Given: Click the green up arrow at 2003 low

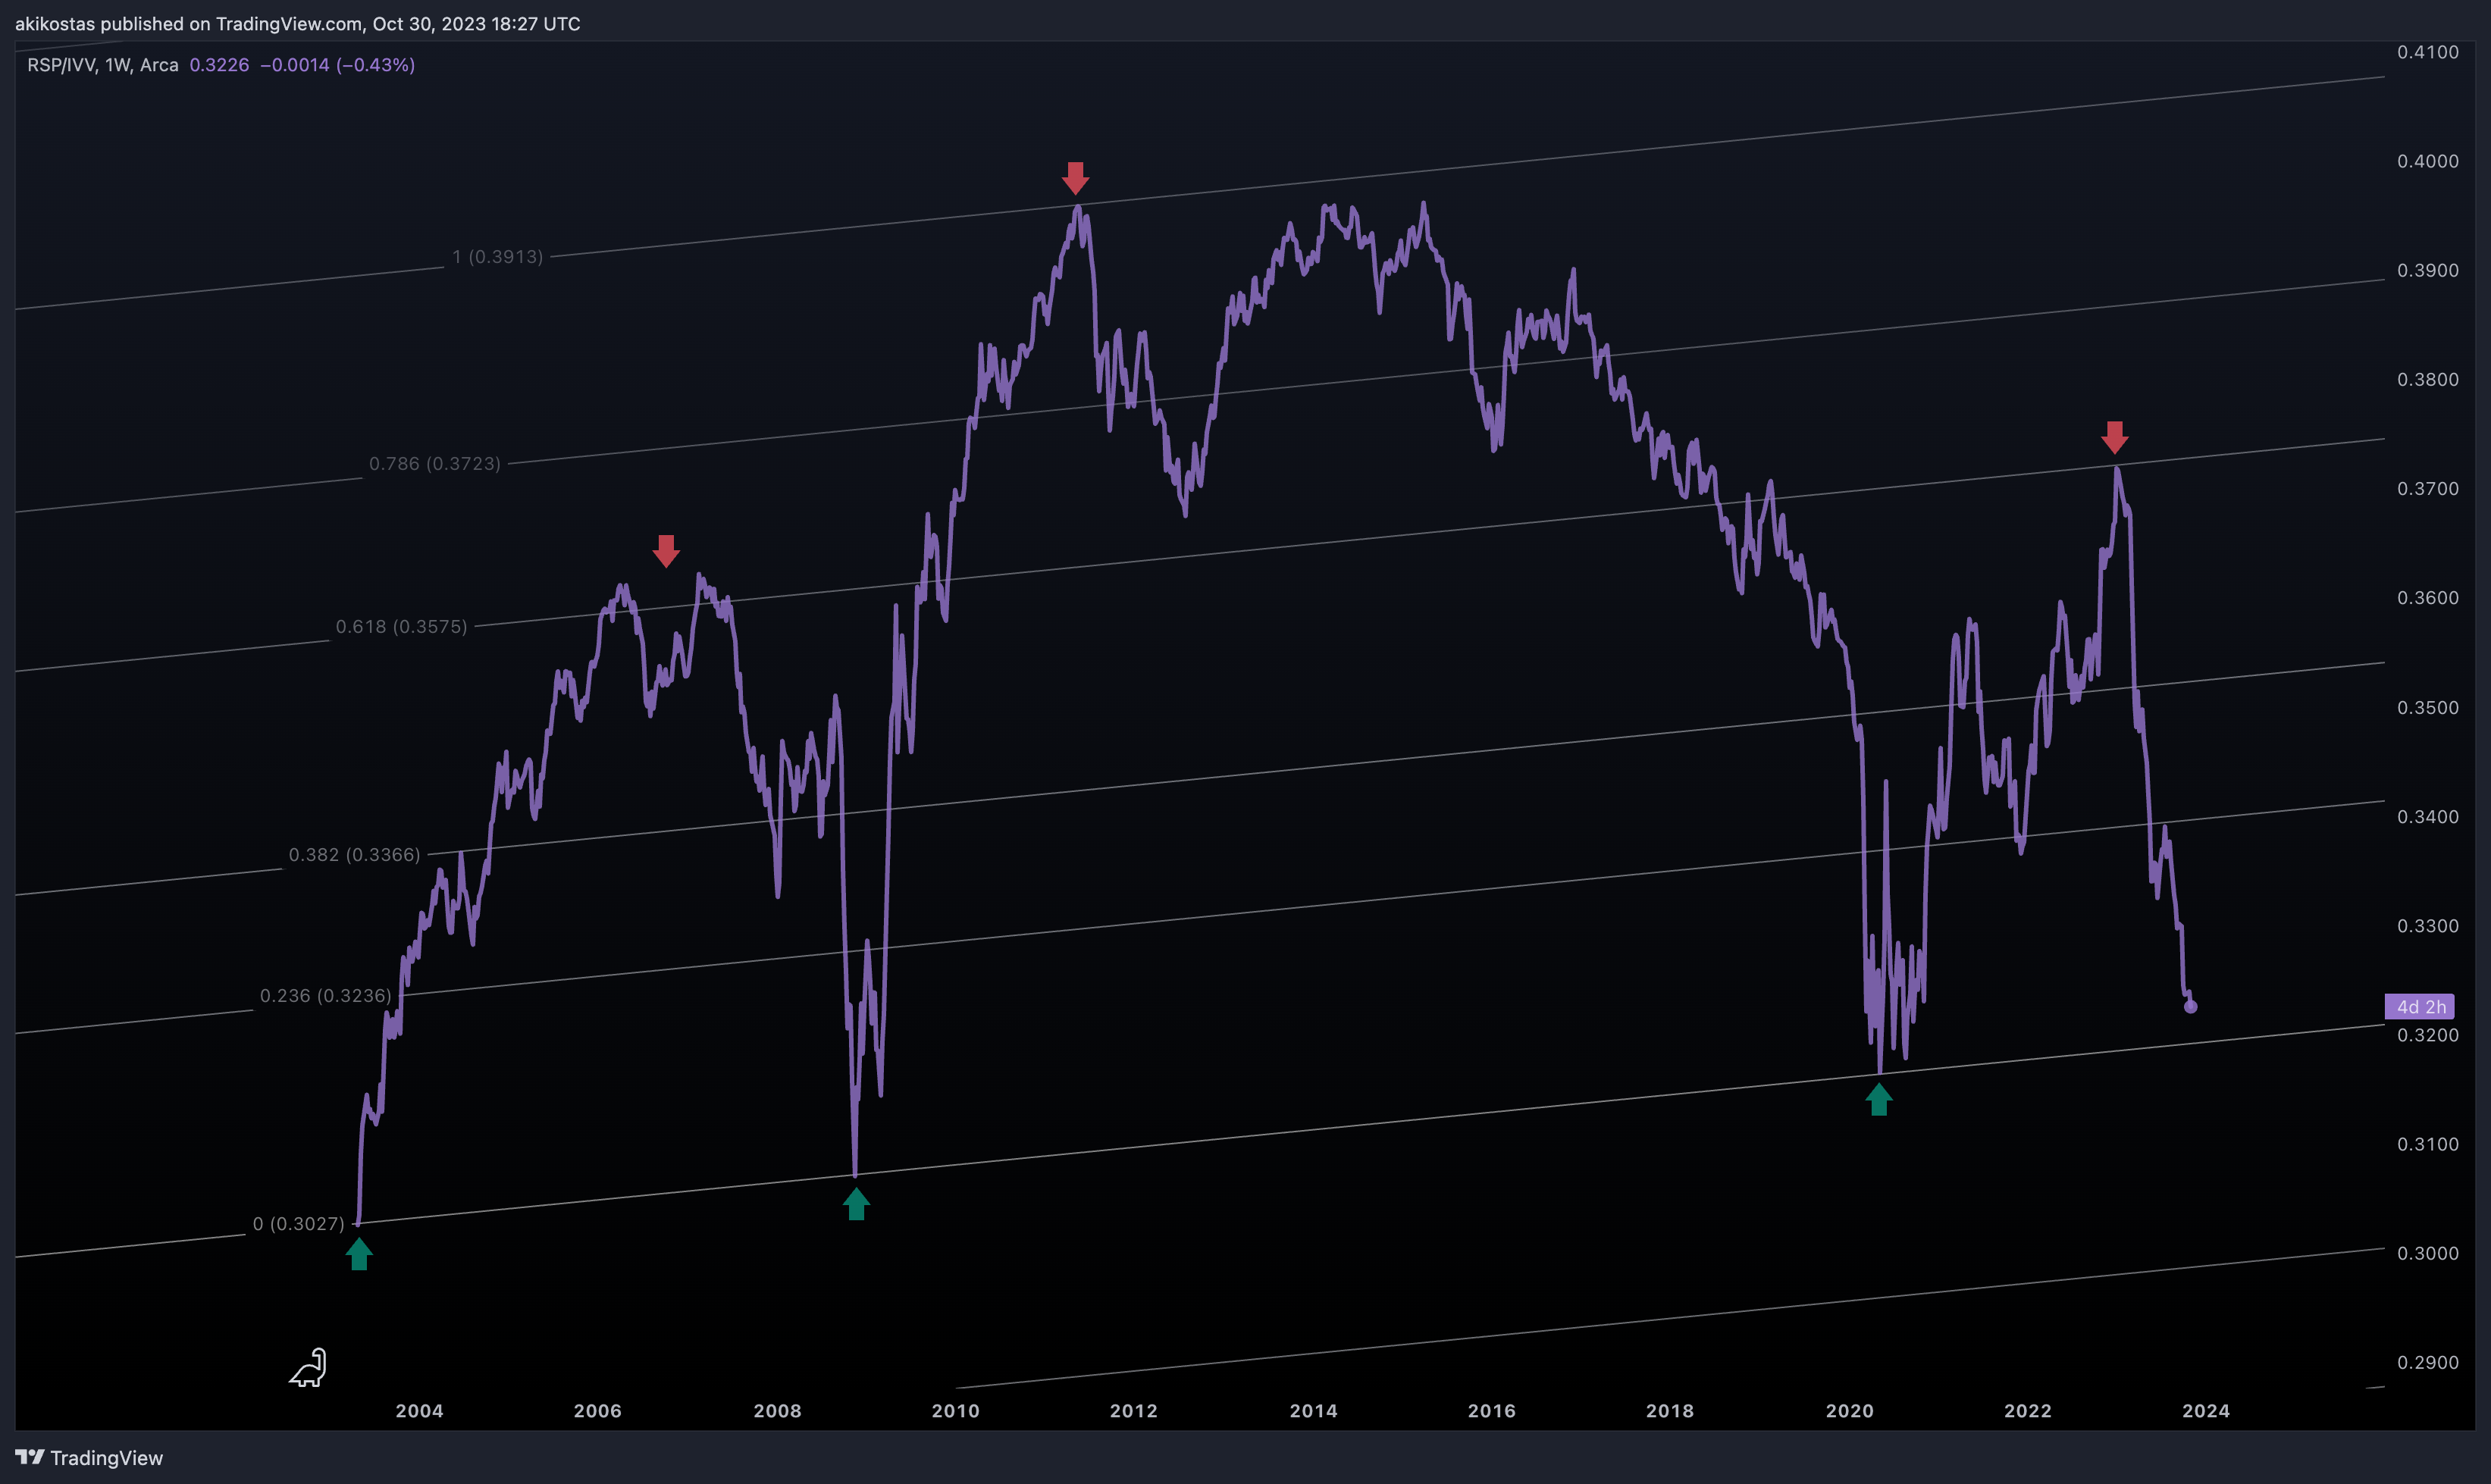Looking at the screenshot, I should [359, 1254].
